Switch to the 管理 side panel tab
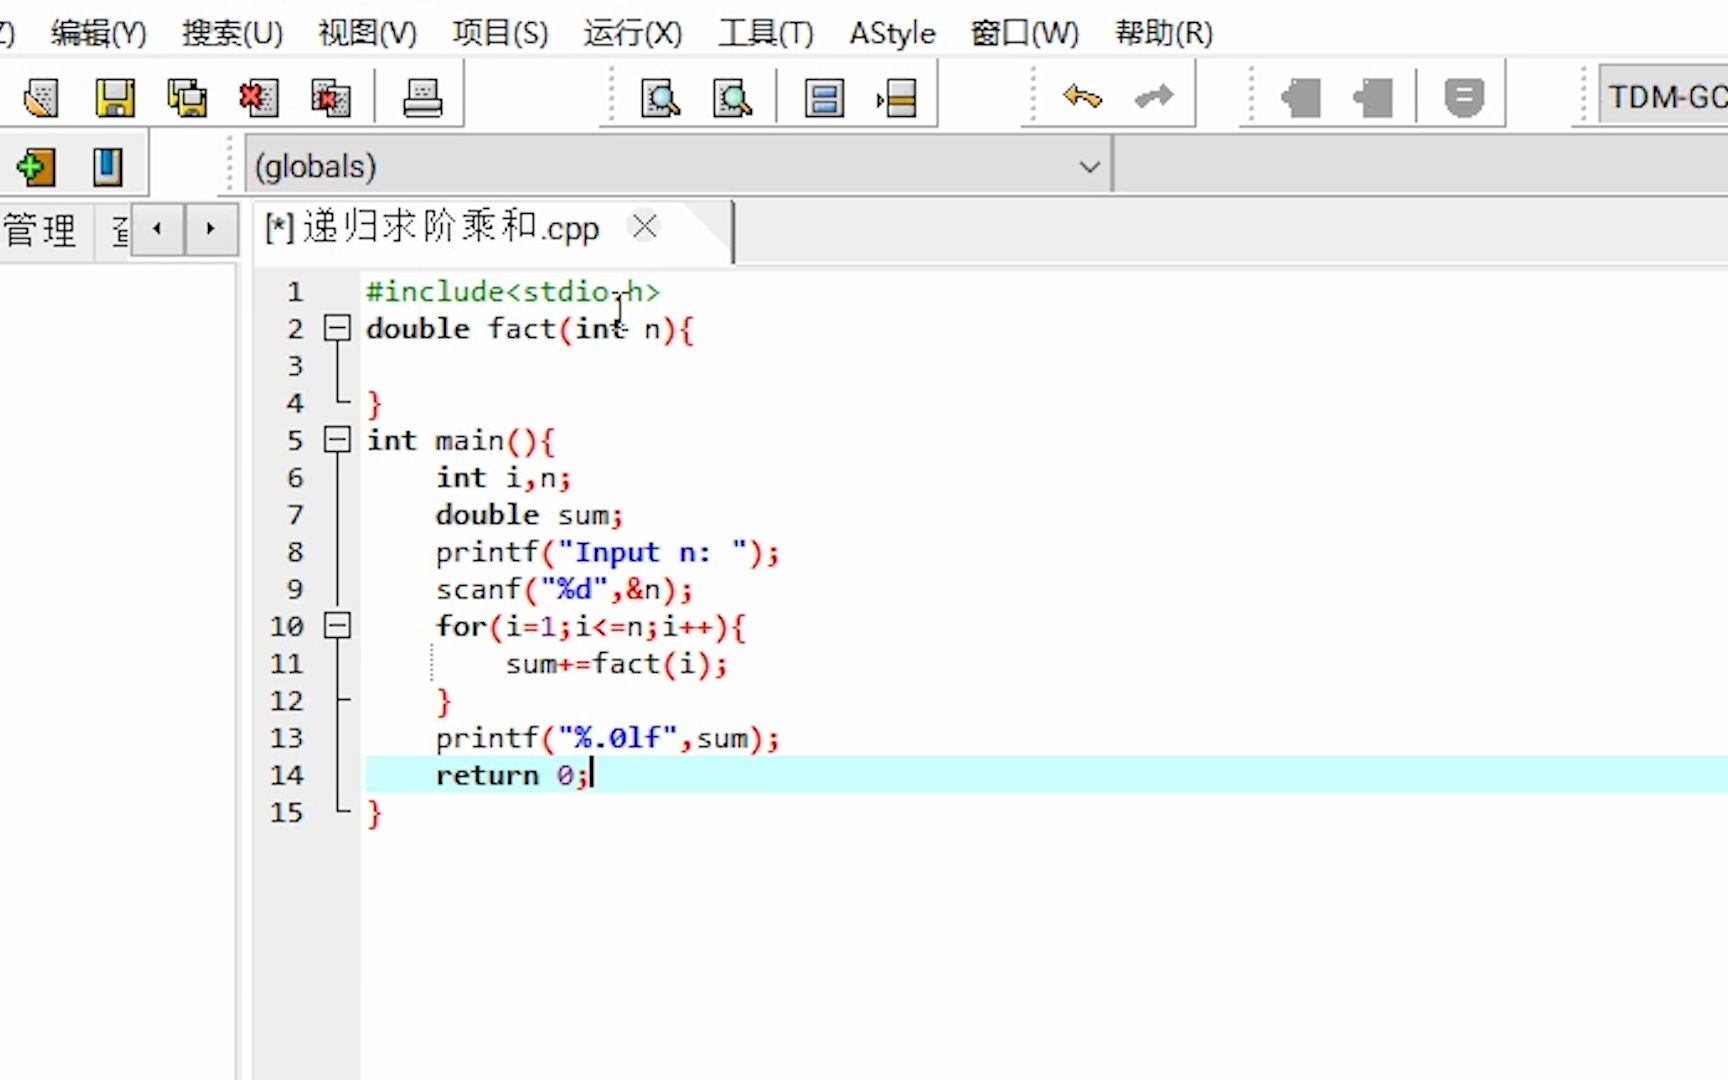 (x=40, y=231)
